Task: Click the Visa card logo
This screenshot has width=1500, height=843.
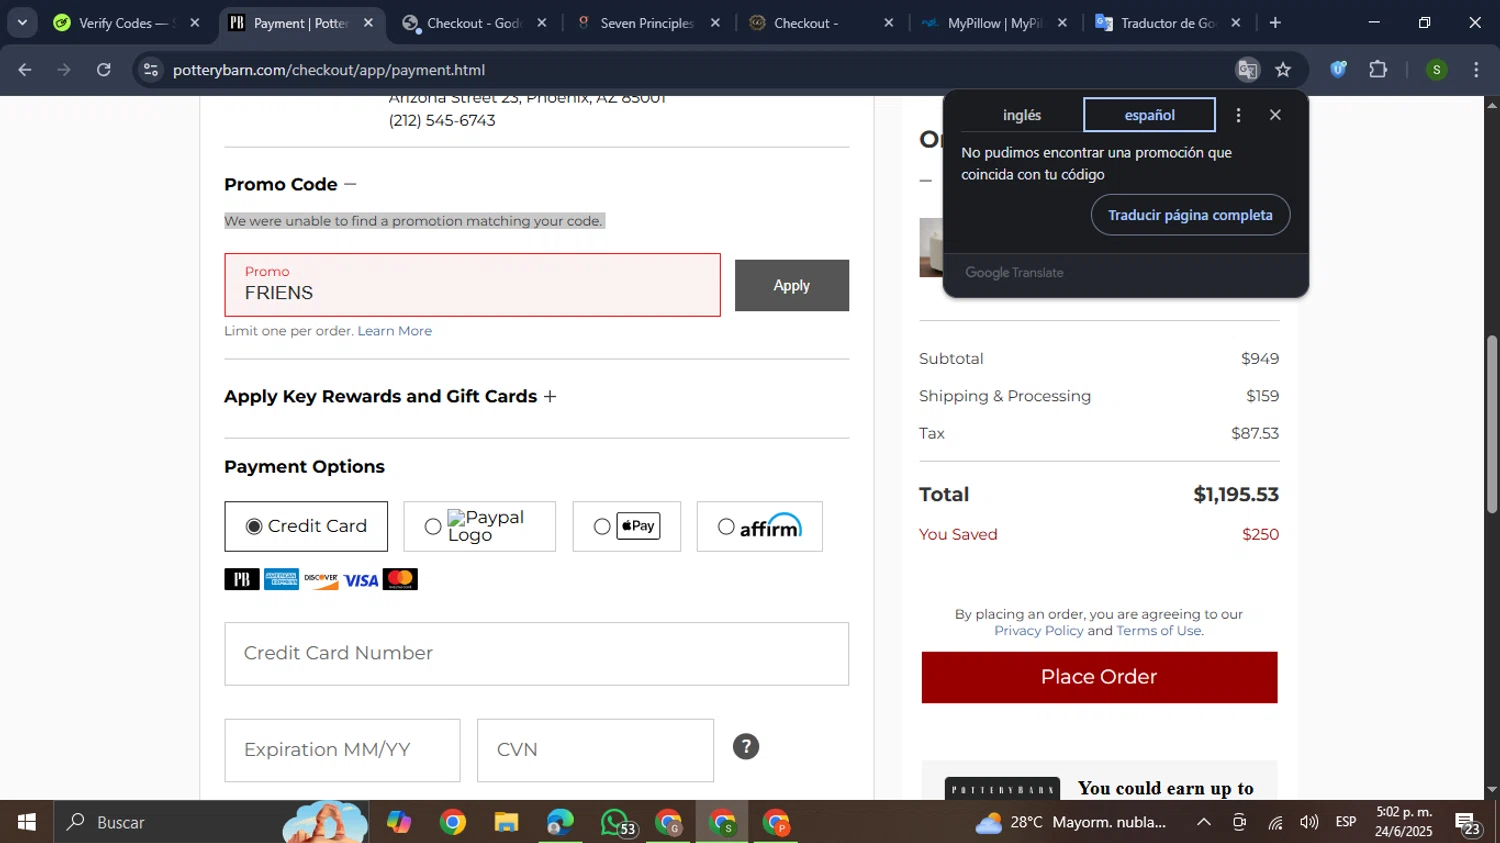Action: [x=361, y=580]
